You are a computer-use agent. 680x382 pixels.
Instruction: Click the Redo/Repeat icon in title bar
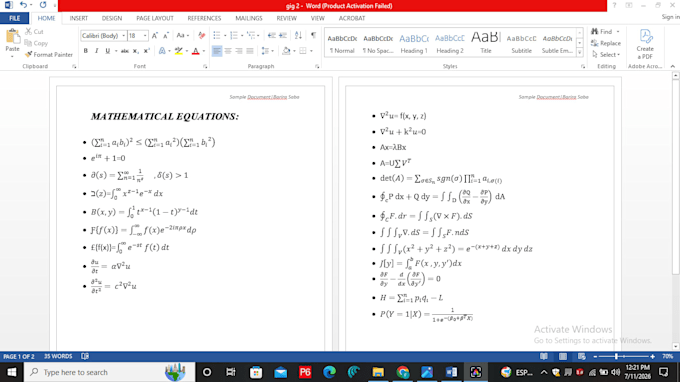click(42, 5)
